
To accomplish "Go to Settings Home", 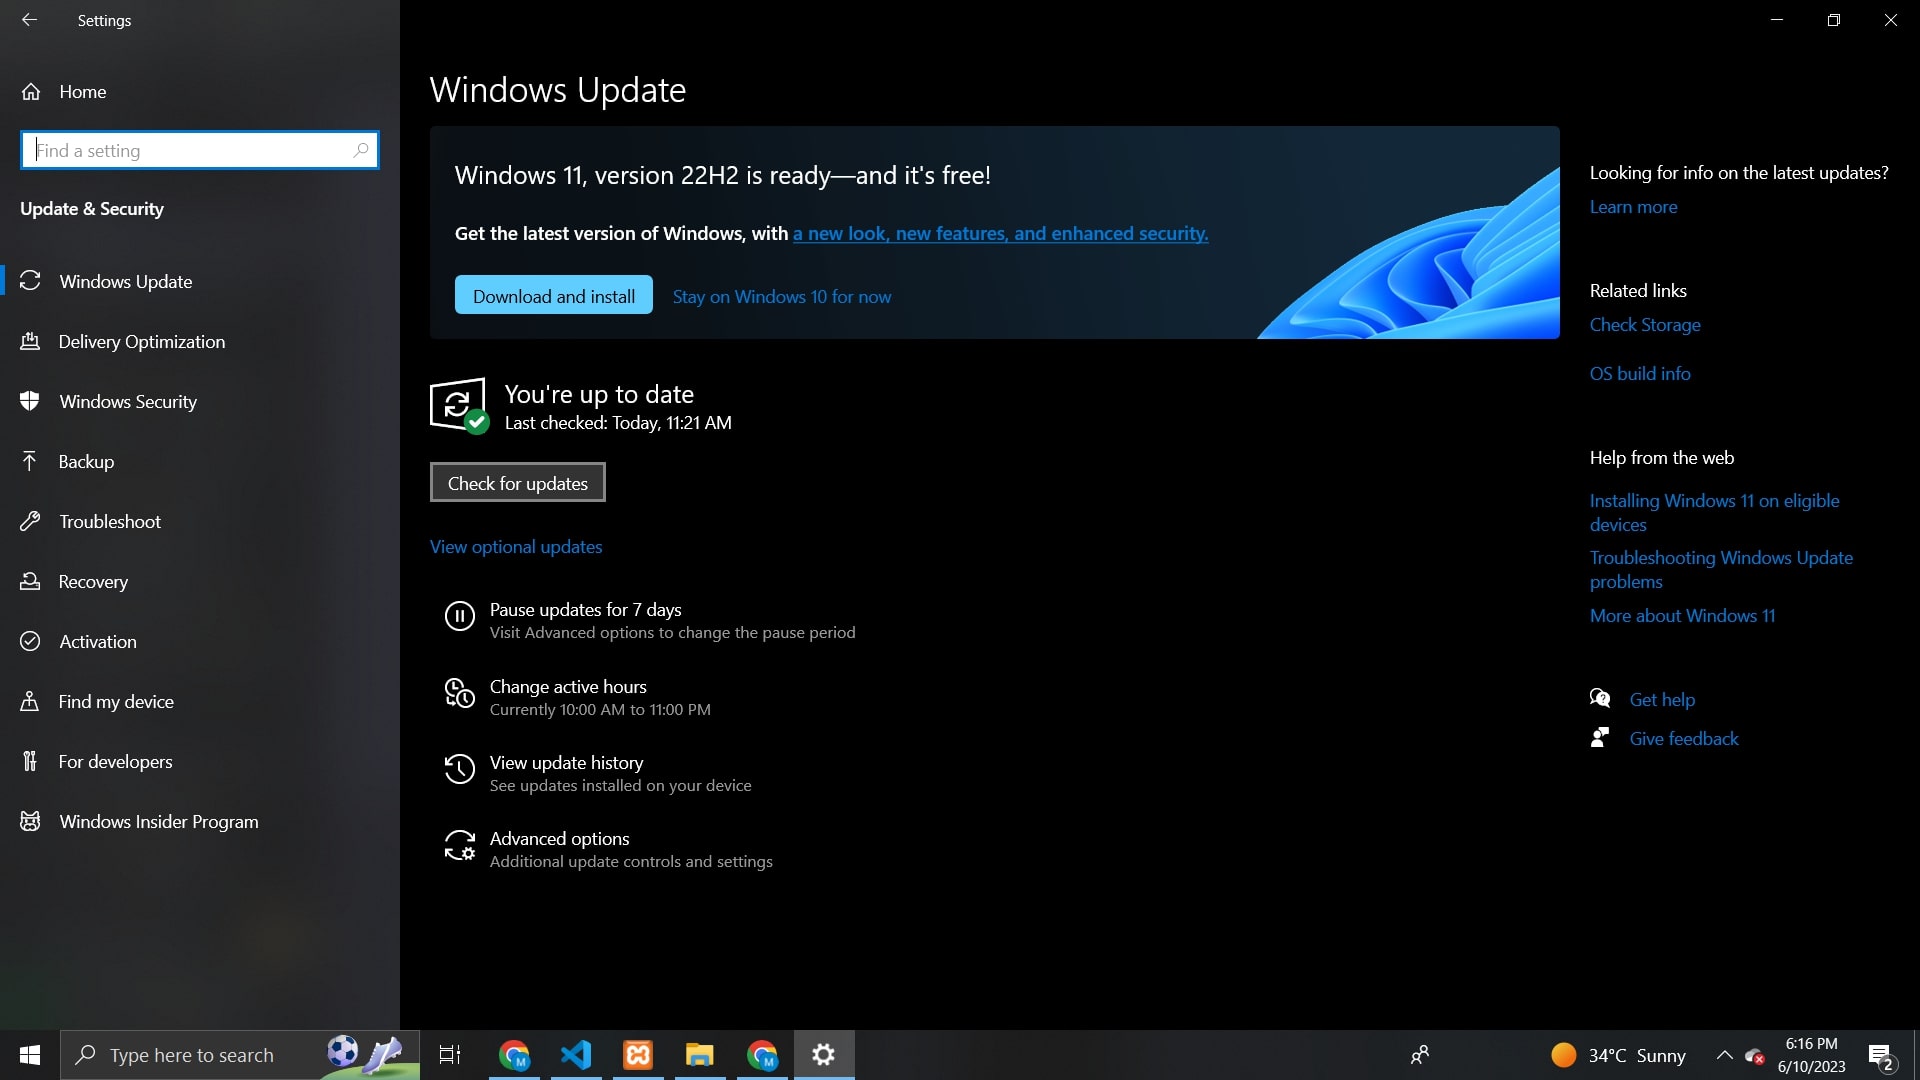I will click(x=82, y=92).
